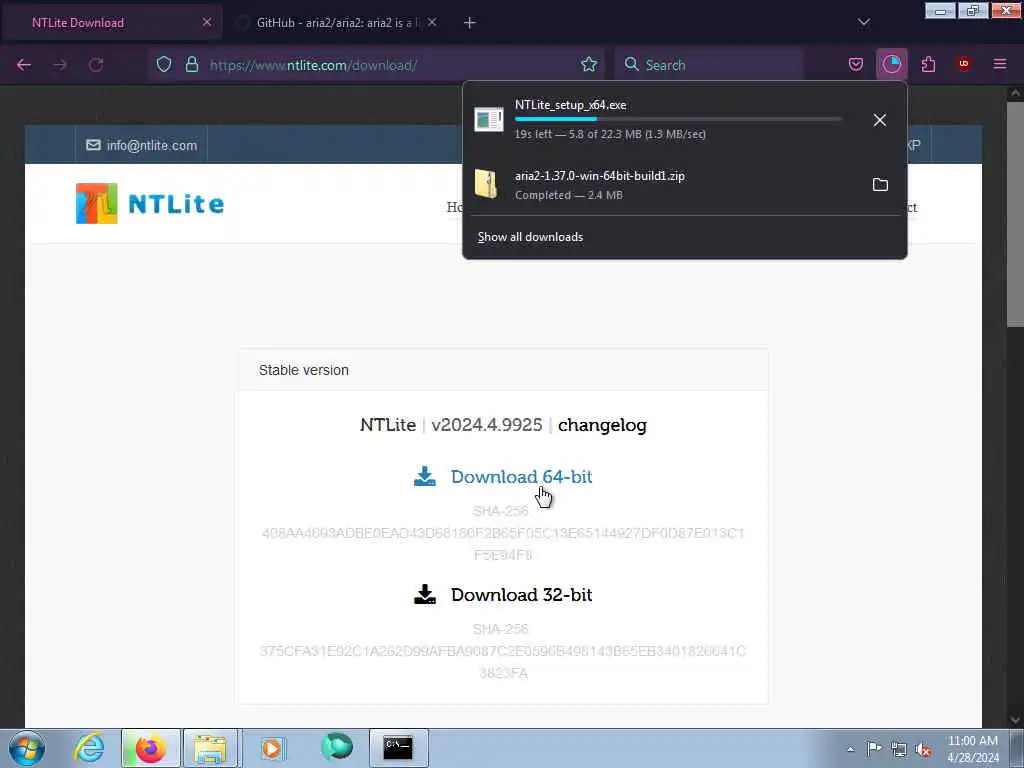
Task: Click the NTLite logo
Action: tap(150, 203)
